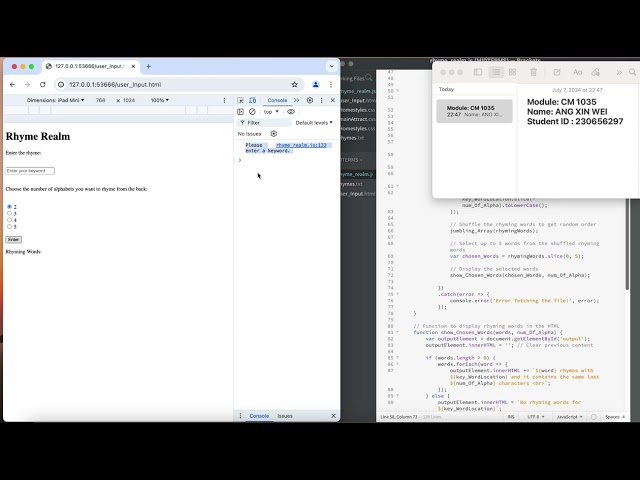
Task: Select the Module: CM 1035 note
Action: 474,111
